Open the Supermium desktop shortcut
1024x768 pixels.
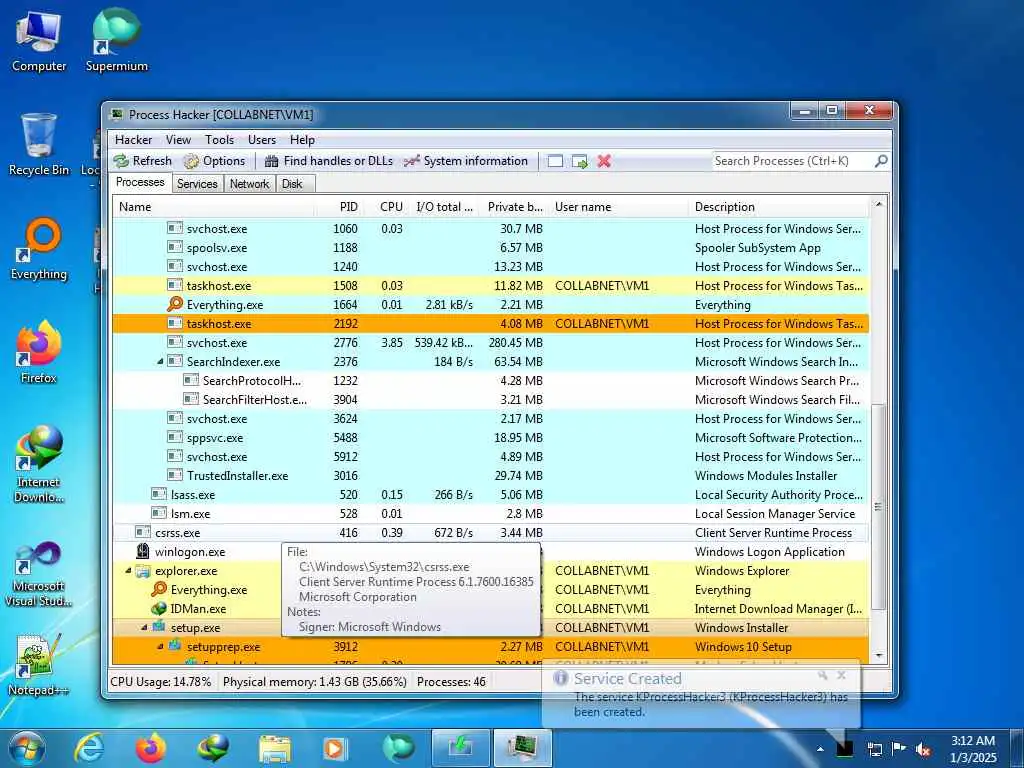point(117,40)
